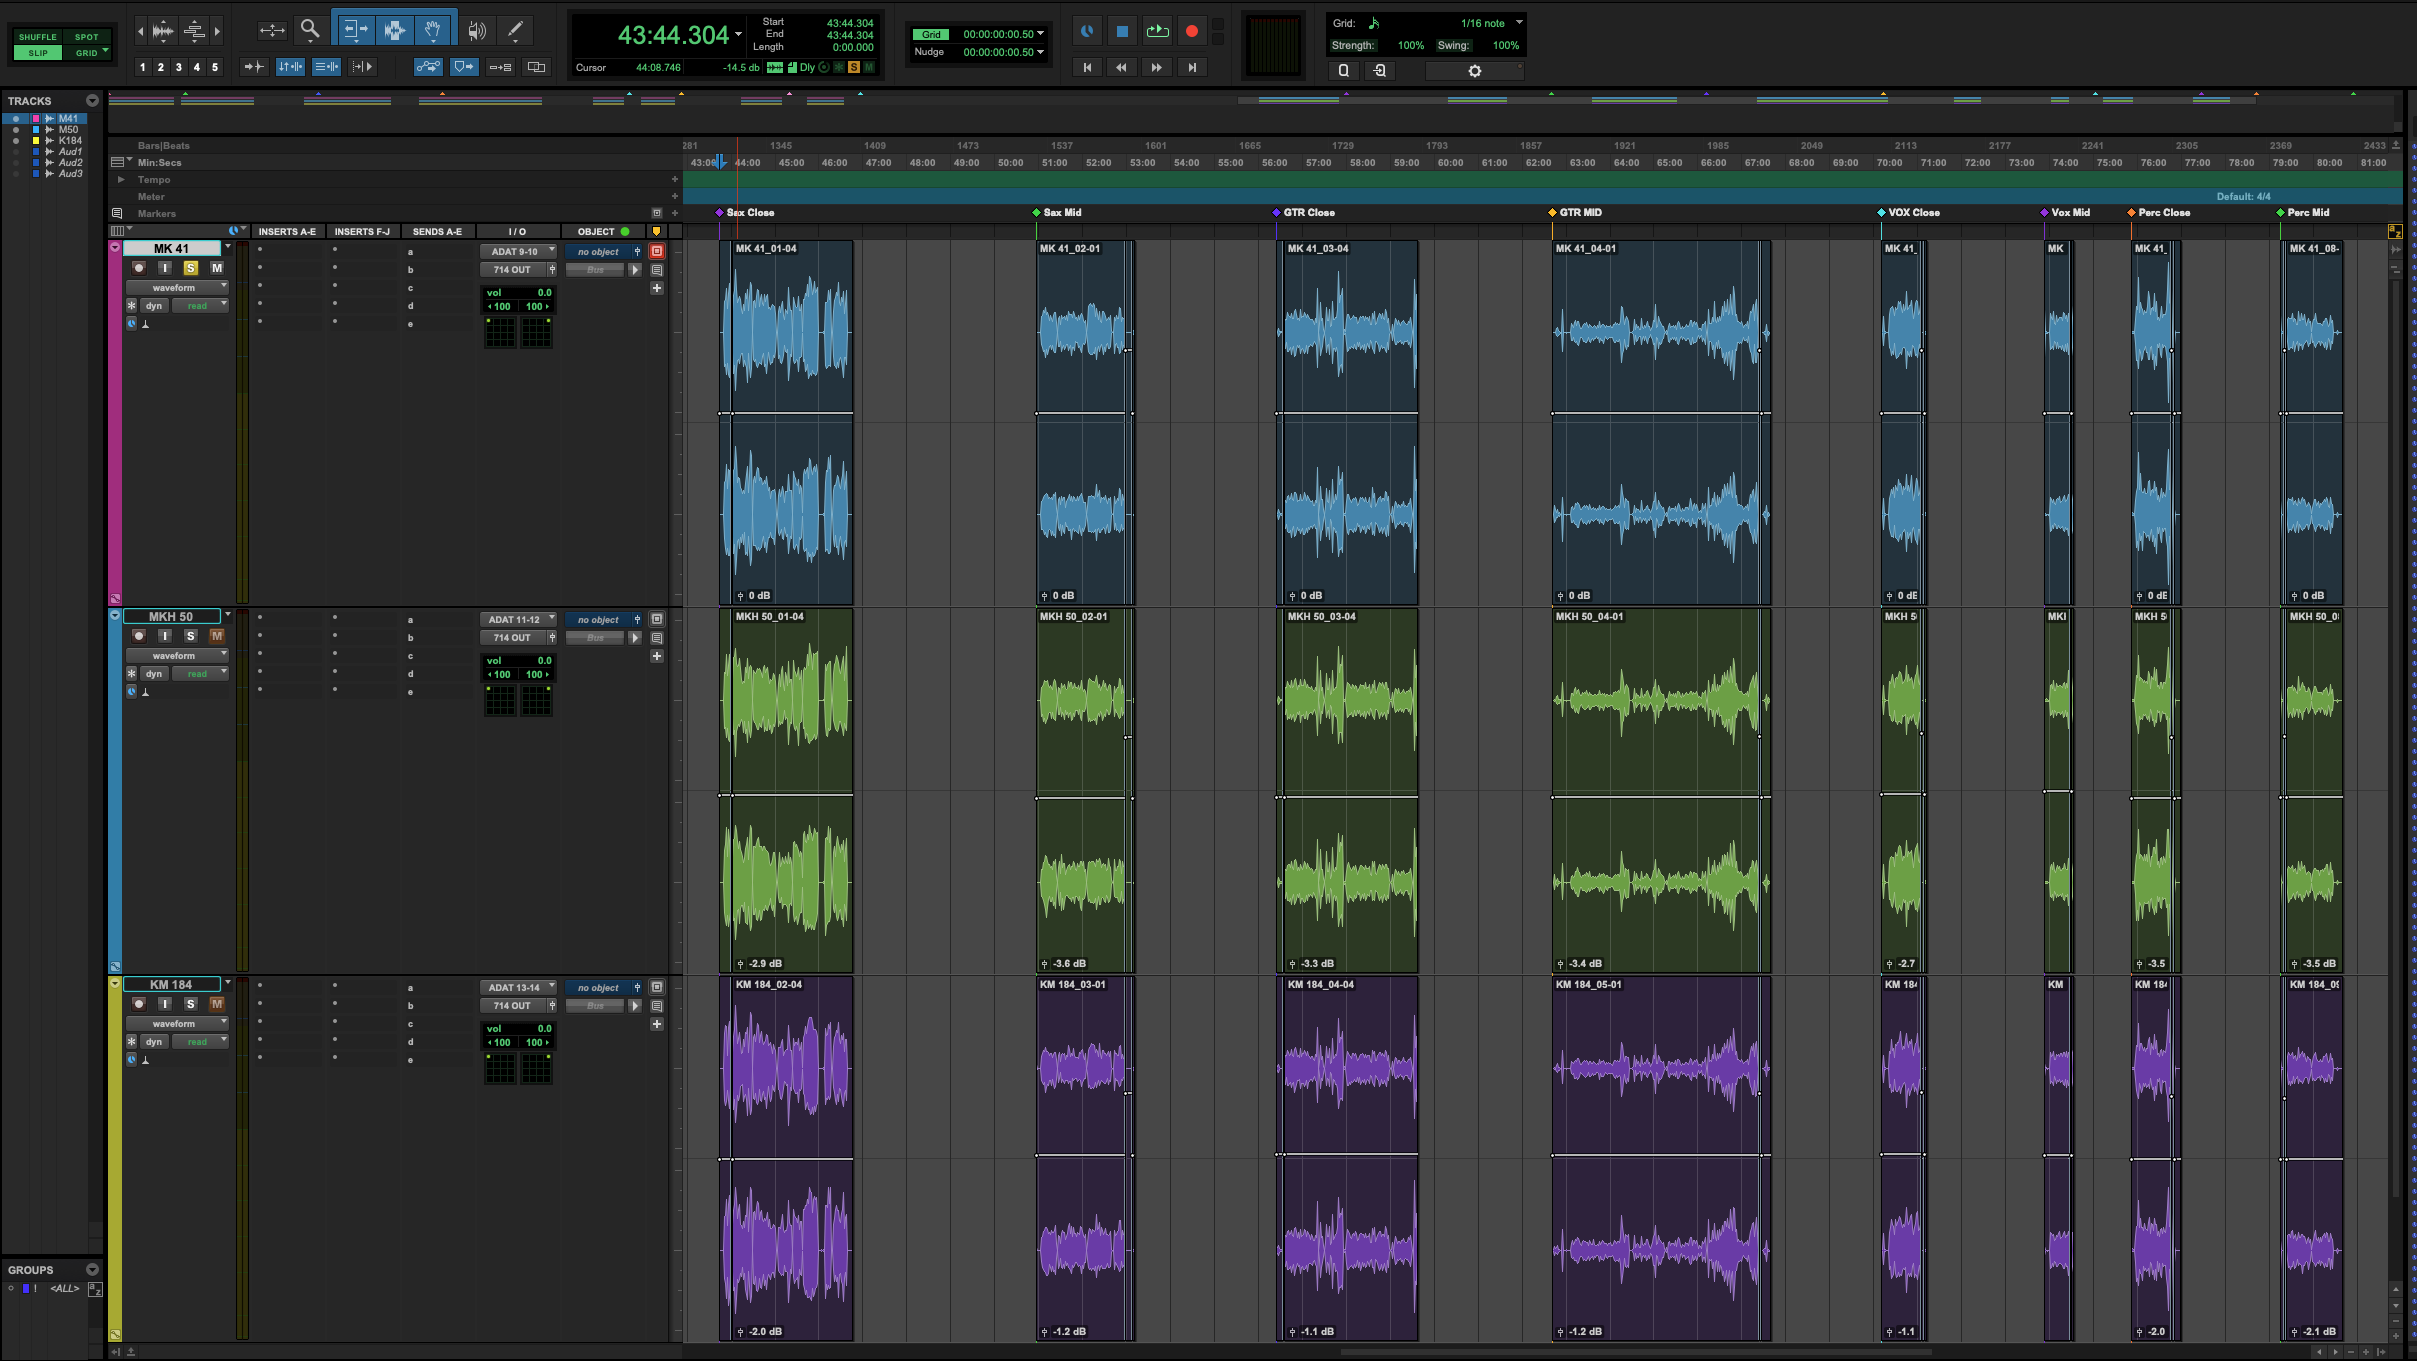2417x1361 pixels.
Task: Click the MK 41 track color strip
Action: coord(115,423)
